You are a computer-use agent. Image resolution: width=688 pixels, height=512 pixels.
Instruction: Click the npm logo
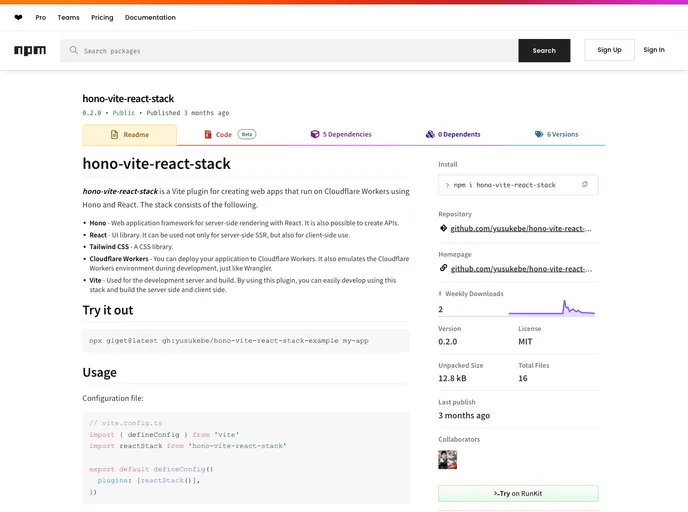pyautogui.click(x=30, y=50)
